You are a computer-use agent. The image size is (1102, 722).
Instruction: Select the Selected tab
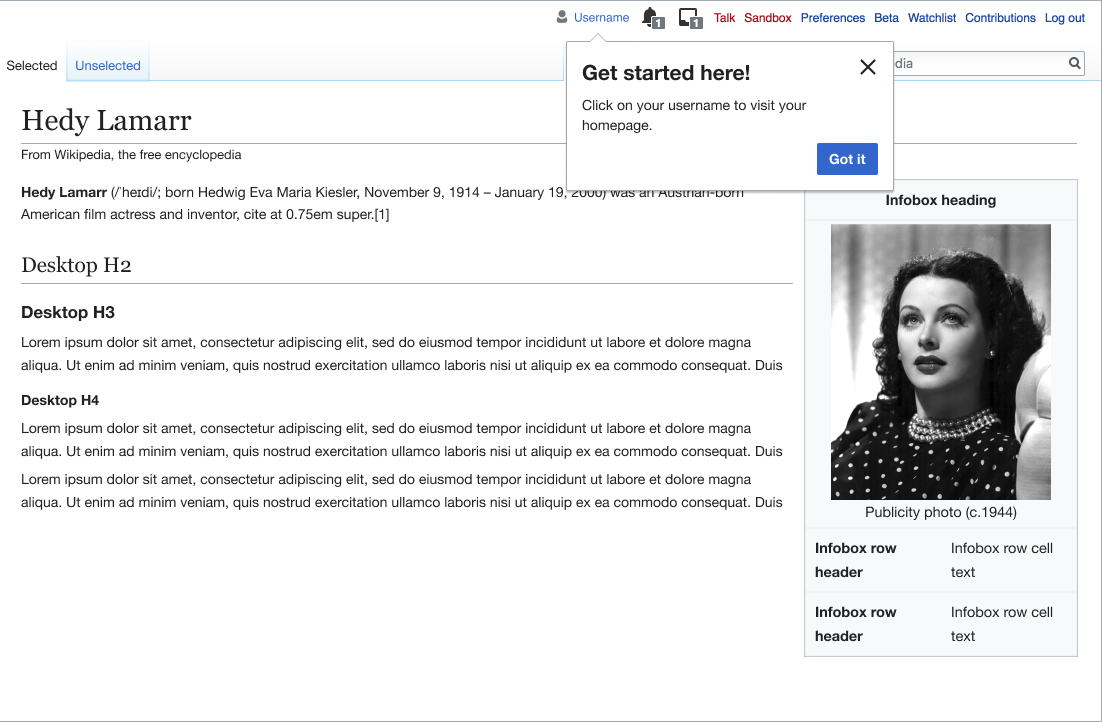pos(32,66)
